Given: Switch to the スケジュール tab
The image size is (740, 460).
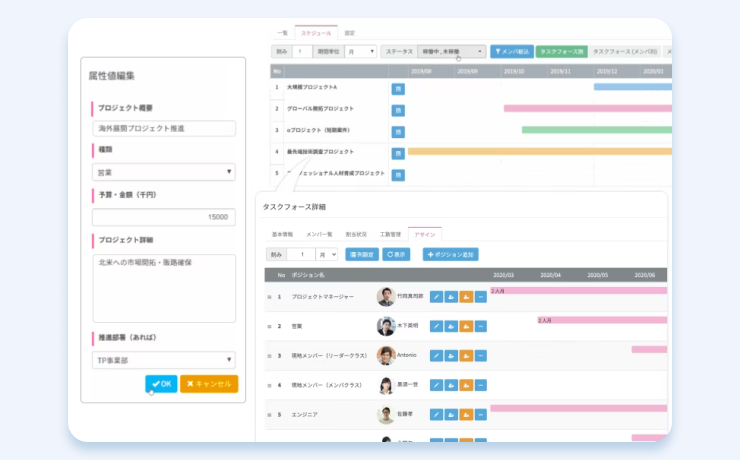Looking at the screenshot, I should point(316,33).
